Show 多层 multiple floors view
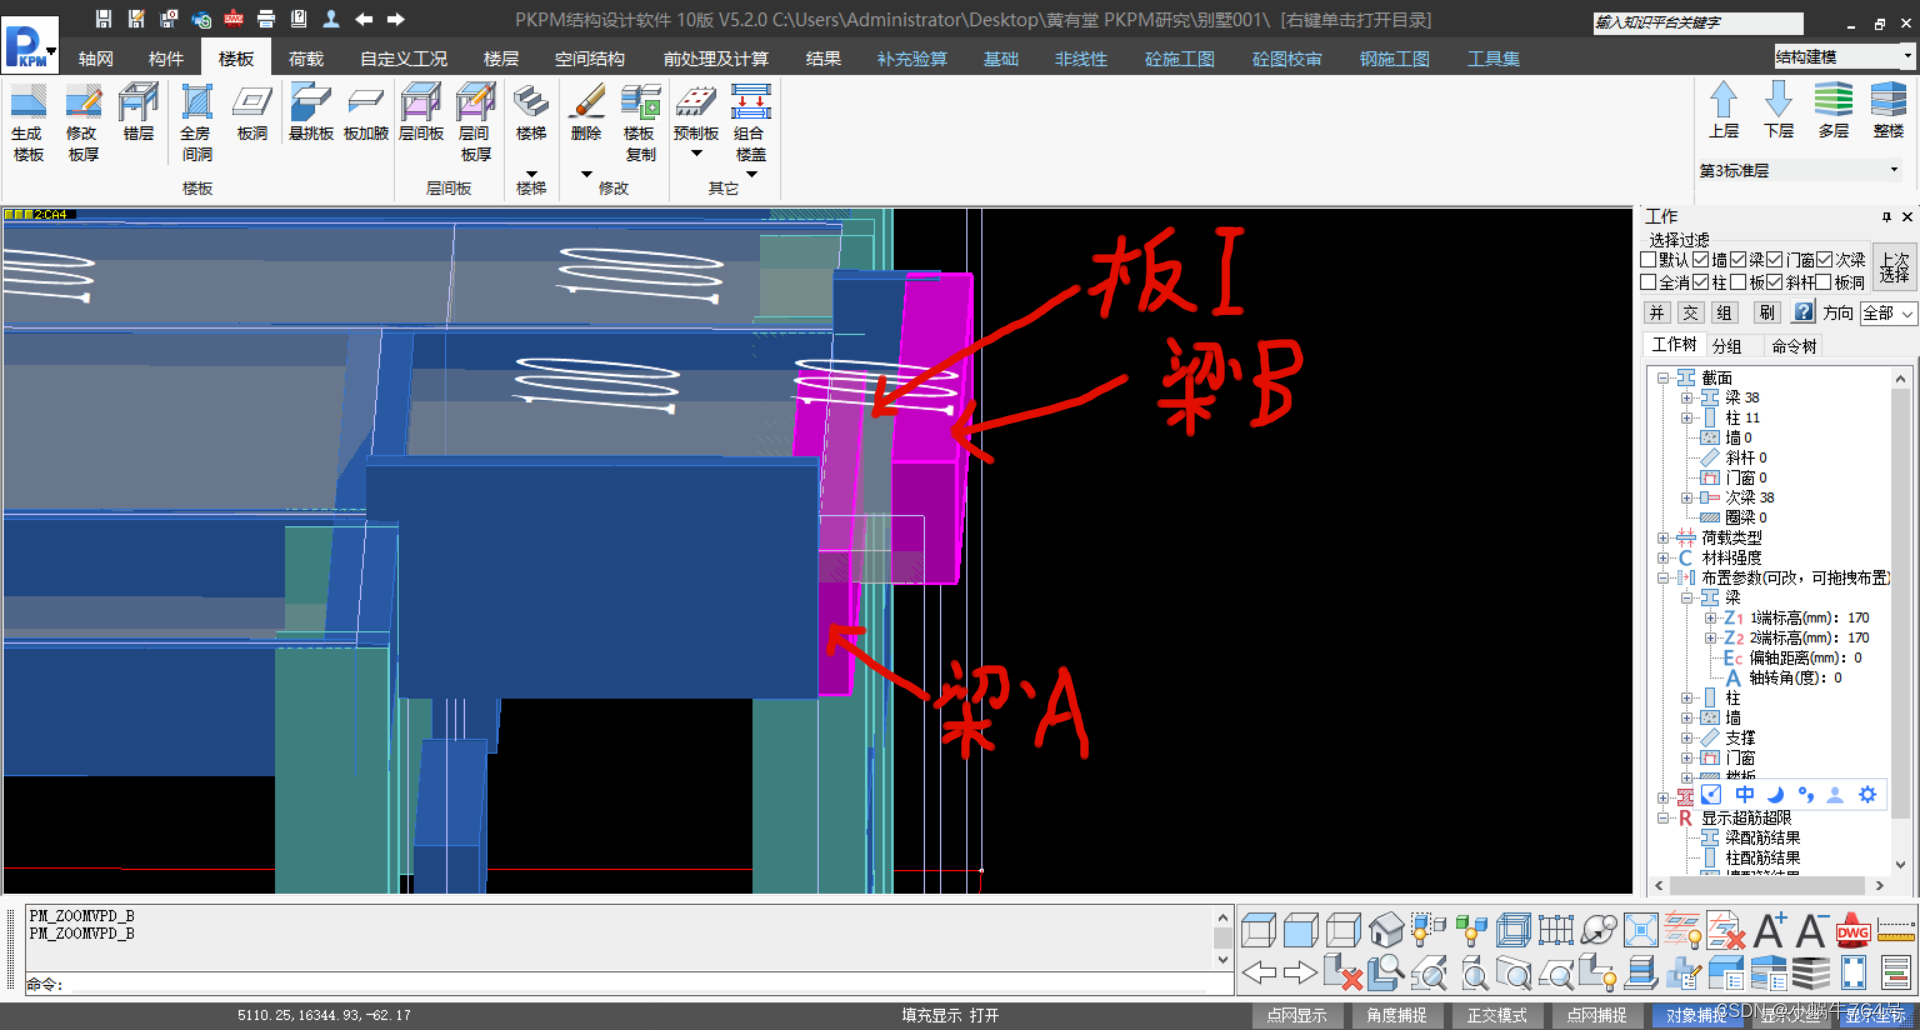The height and width of the screenshot is (1030, 1920). [1833, 100]
